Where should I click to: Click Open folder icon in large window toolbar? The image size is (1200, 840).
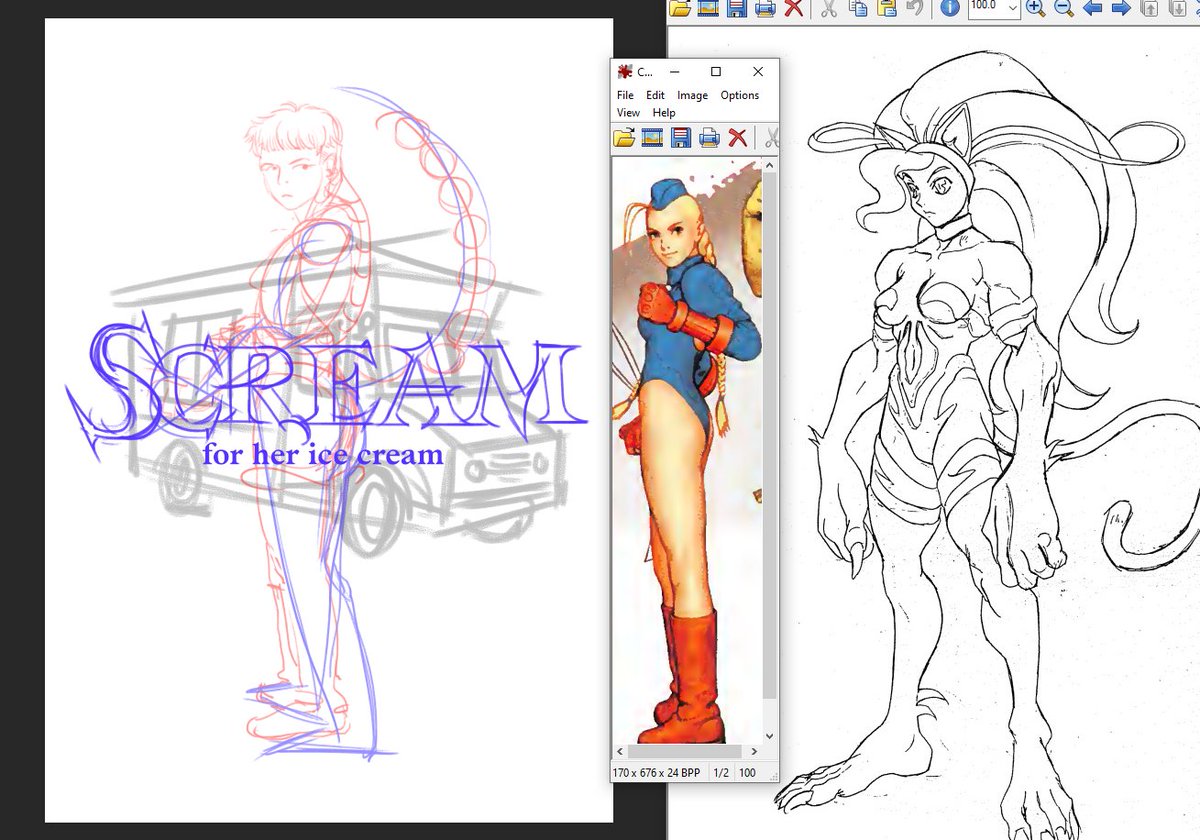point(680,7)
